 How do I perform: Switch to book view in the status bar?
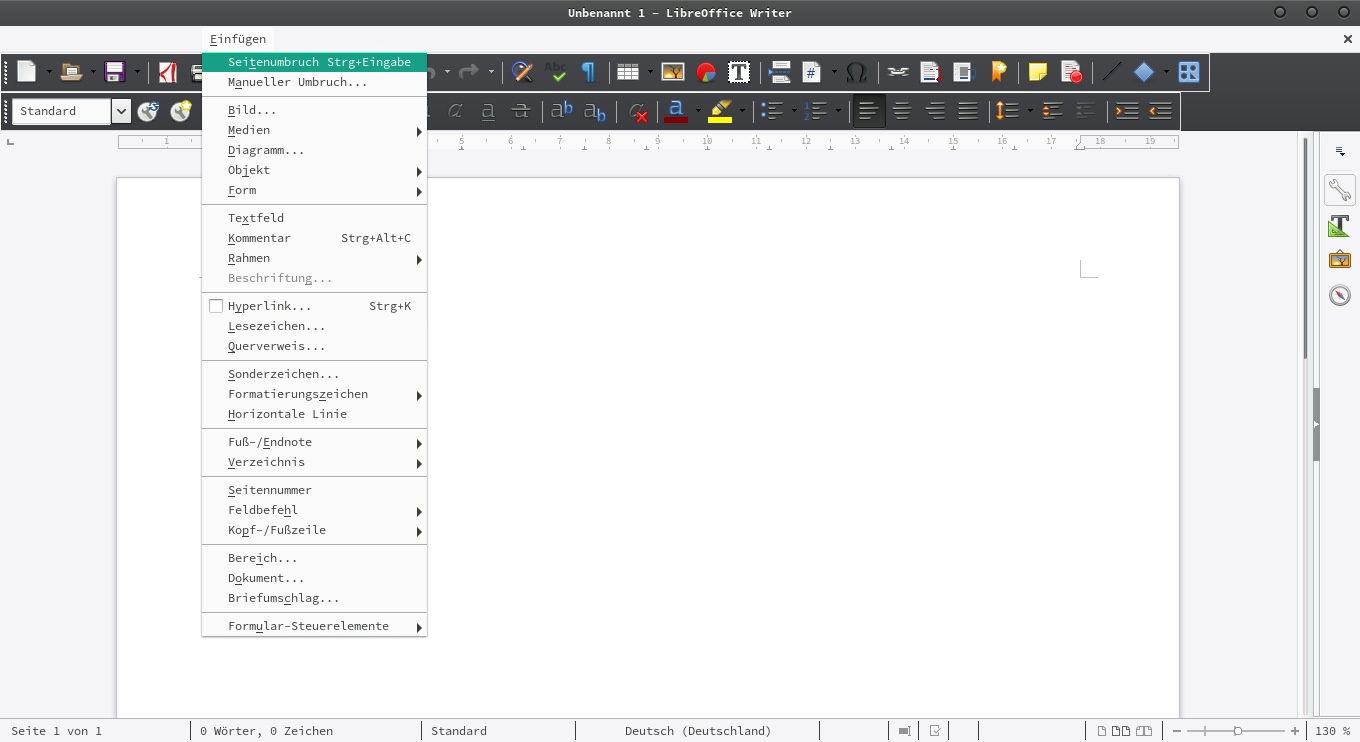[x=1144, y=731]
